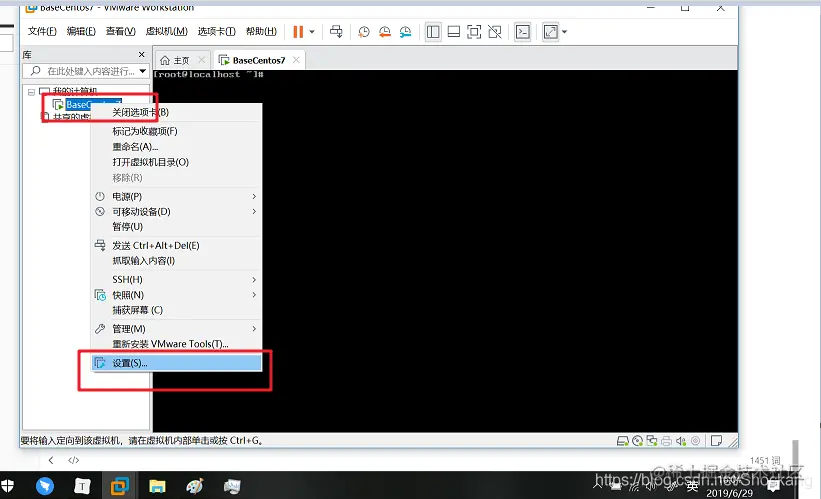Close the BaseCentos7 tab with its X
The width and height of the screenshot is (821, 499).
click(x=296, y=60)
